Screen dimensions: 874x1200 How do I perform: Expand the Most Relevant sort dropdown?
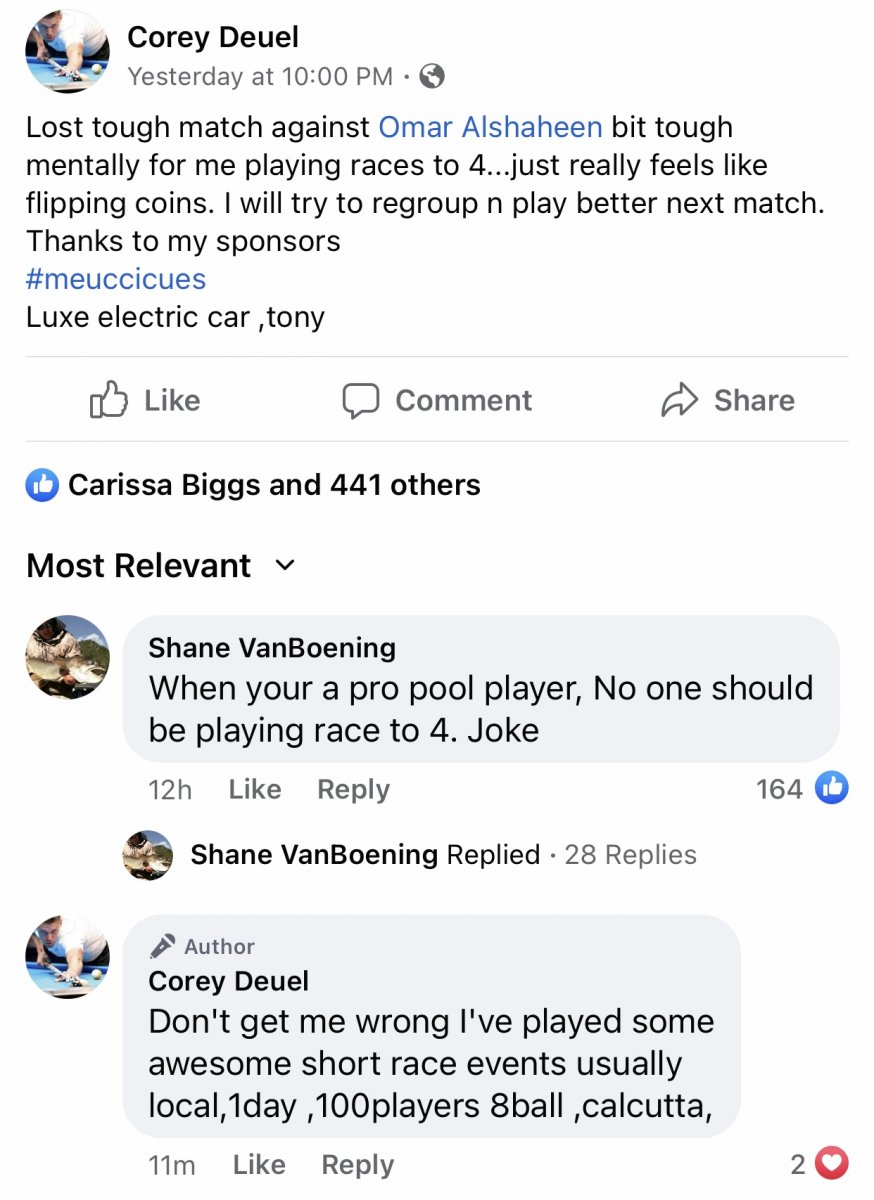285,565
